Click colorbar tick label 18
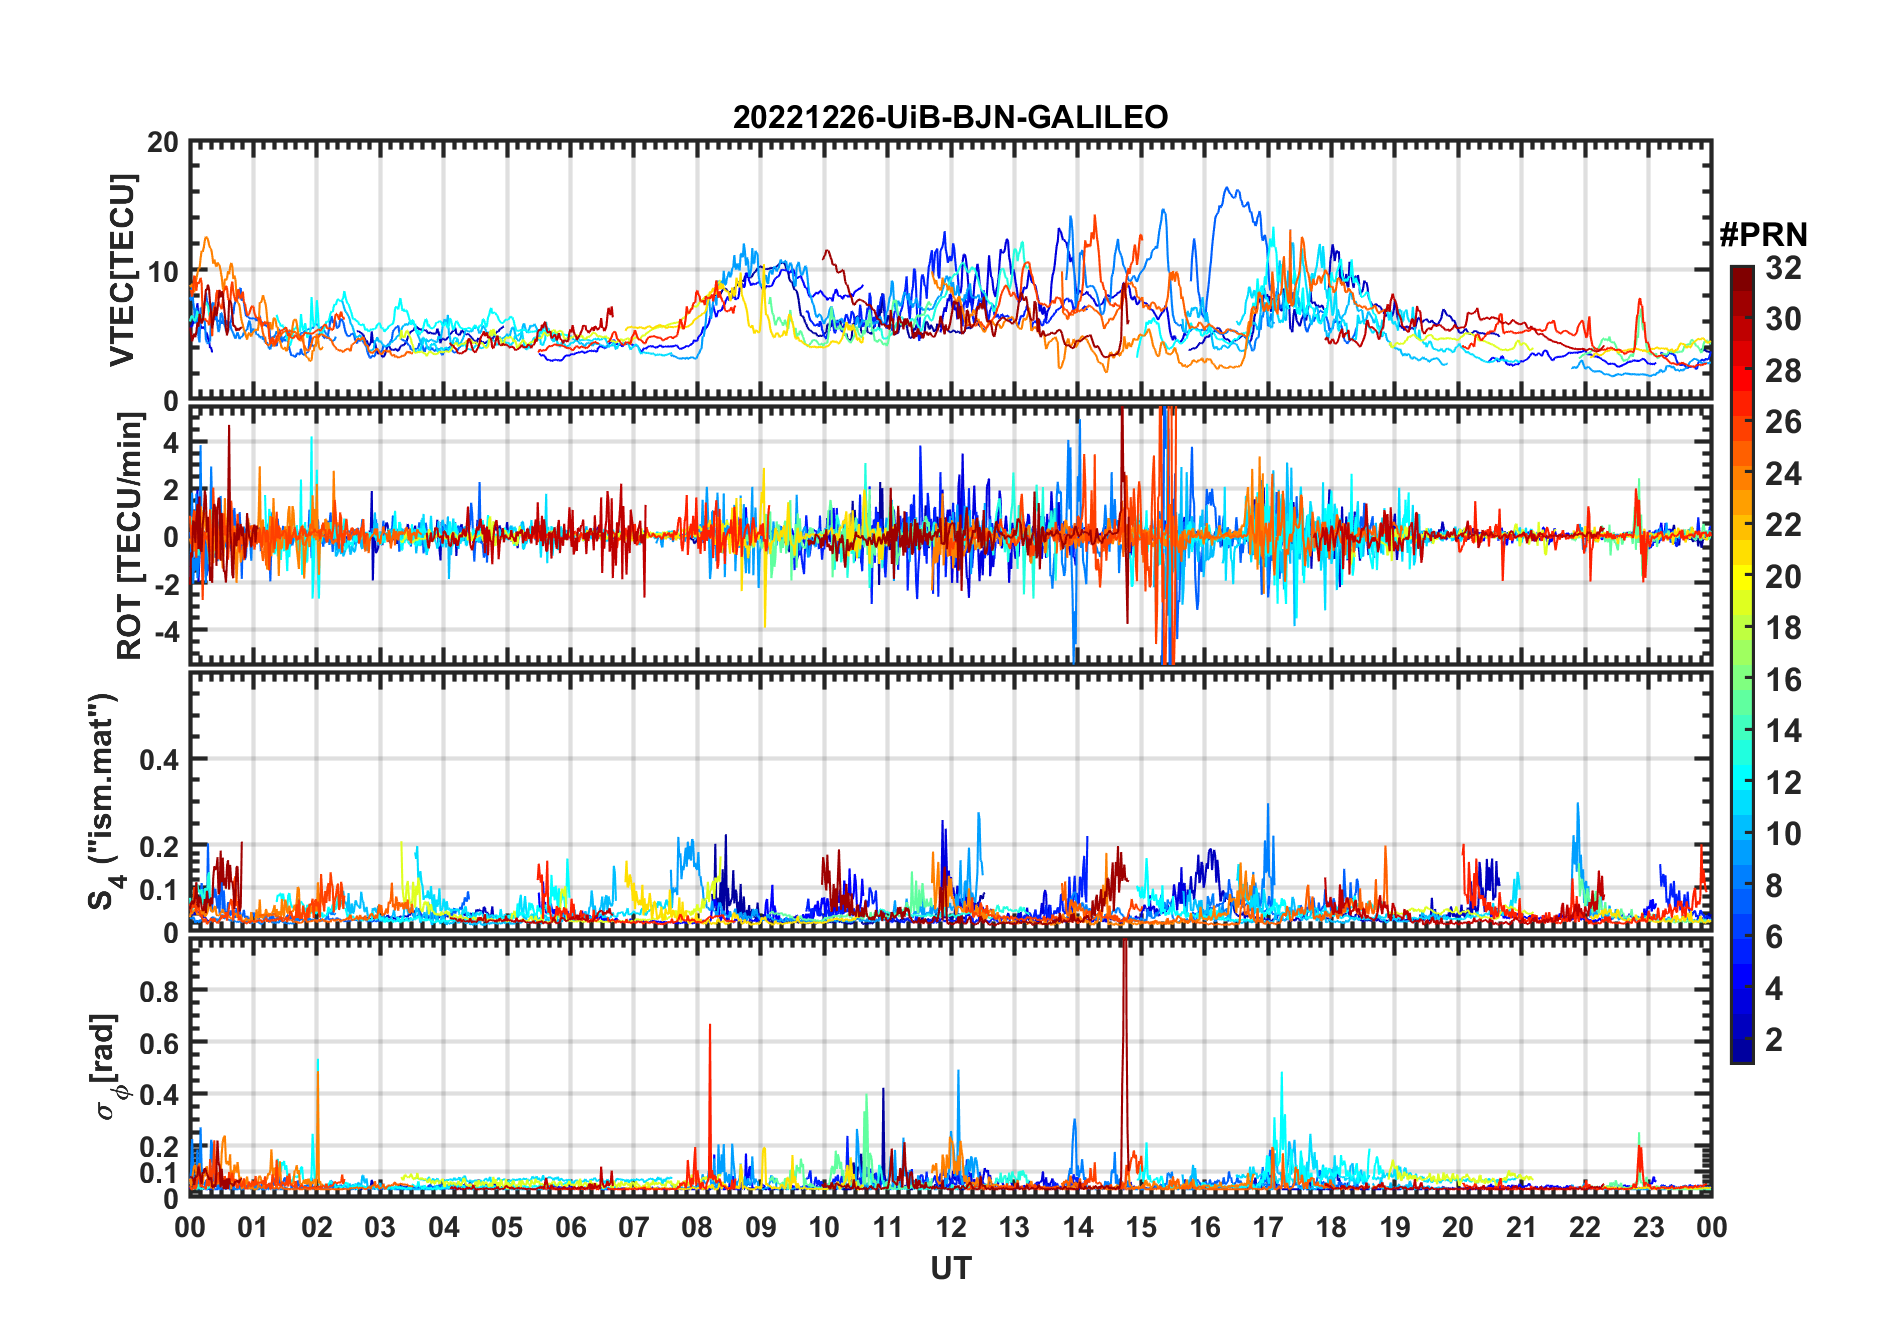The image size is (1902, 1330). click(1783, 628)
